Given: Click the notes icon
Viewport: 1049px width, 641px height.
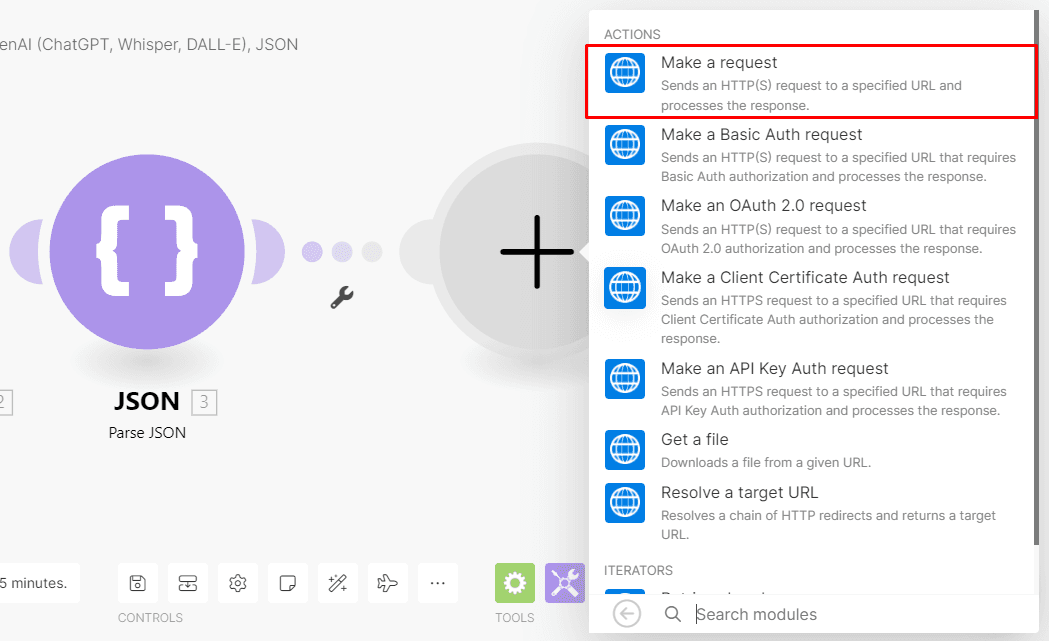Looking at the screenshot, I should [x=288, y=583].
